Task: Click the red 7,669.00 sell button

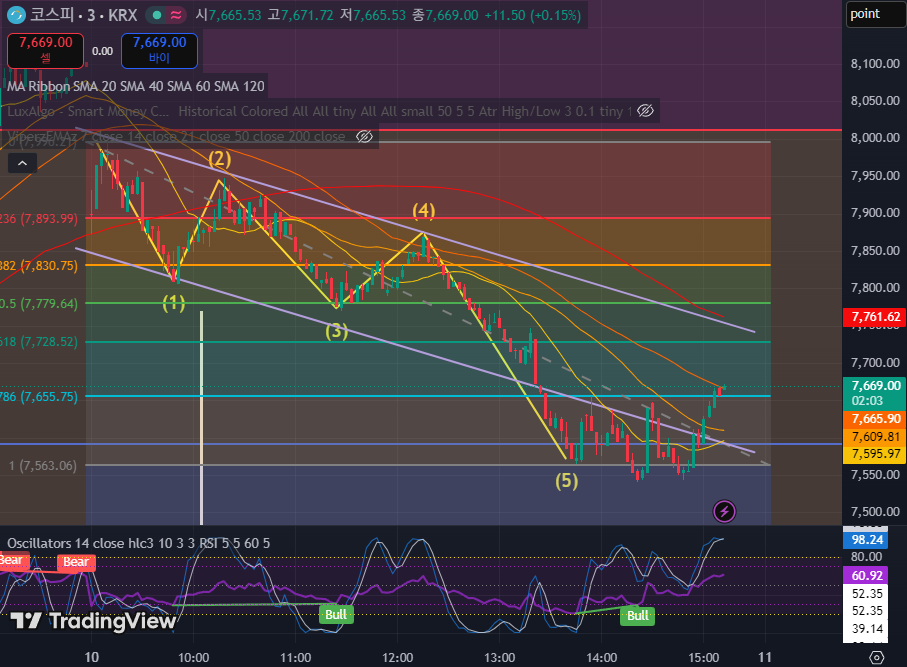Action: (45, 50)
